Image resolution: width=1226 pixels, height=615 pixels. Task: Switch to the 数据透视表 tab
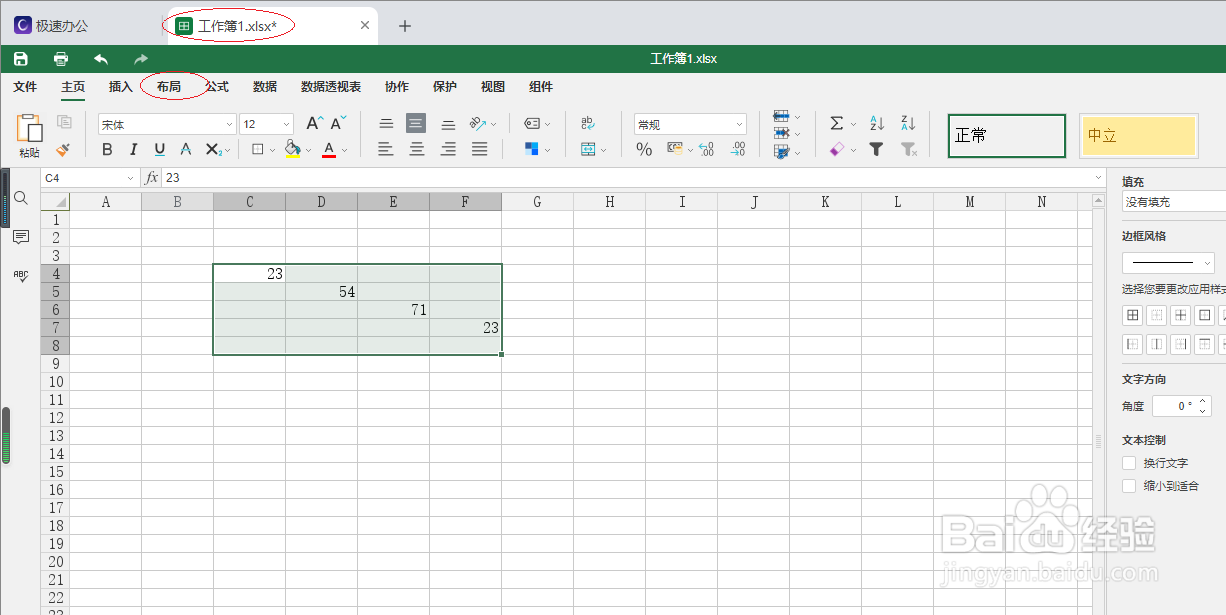(x=331, y=87)
